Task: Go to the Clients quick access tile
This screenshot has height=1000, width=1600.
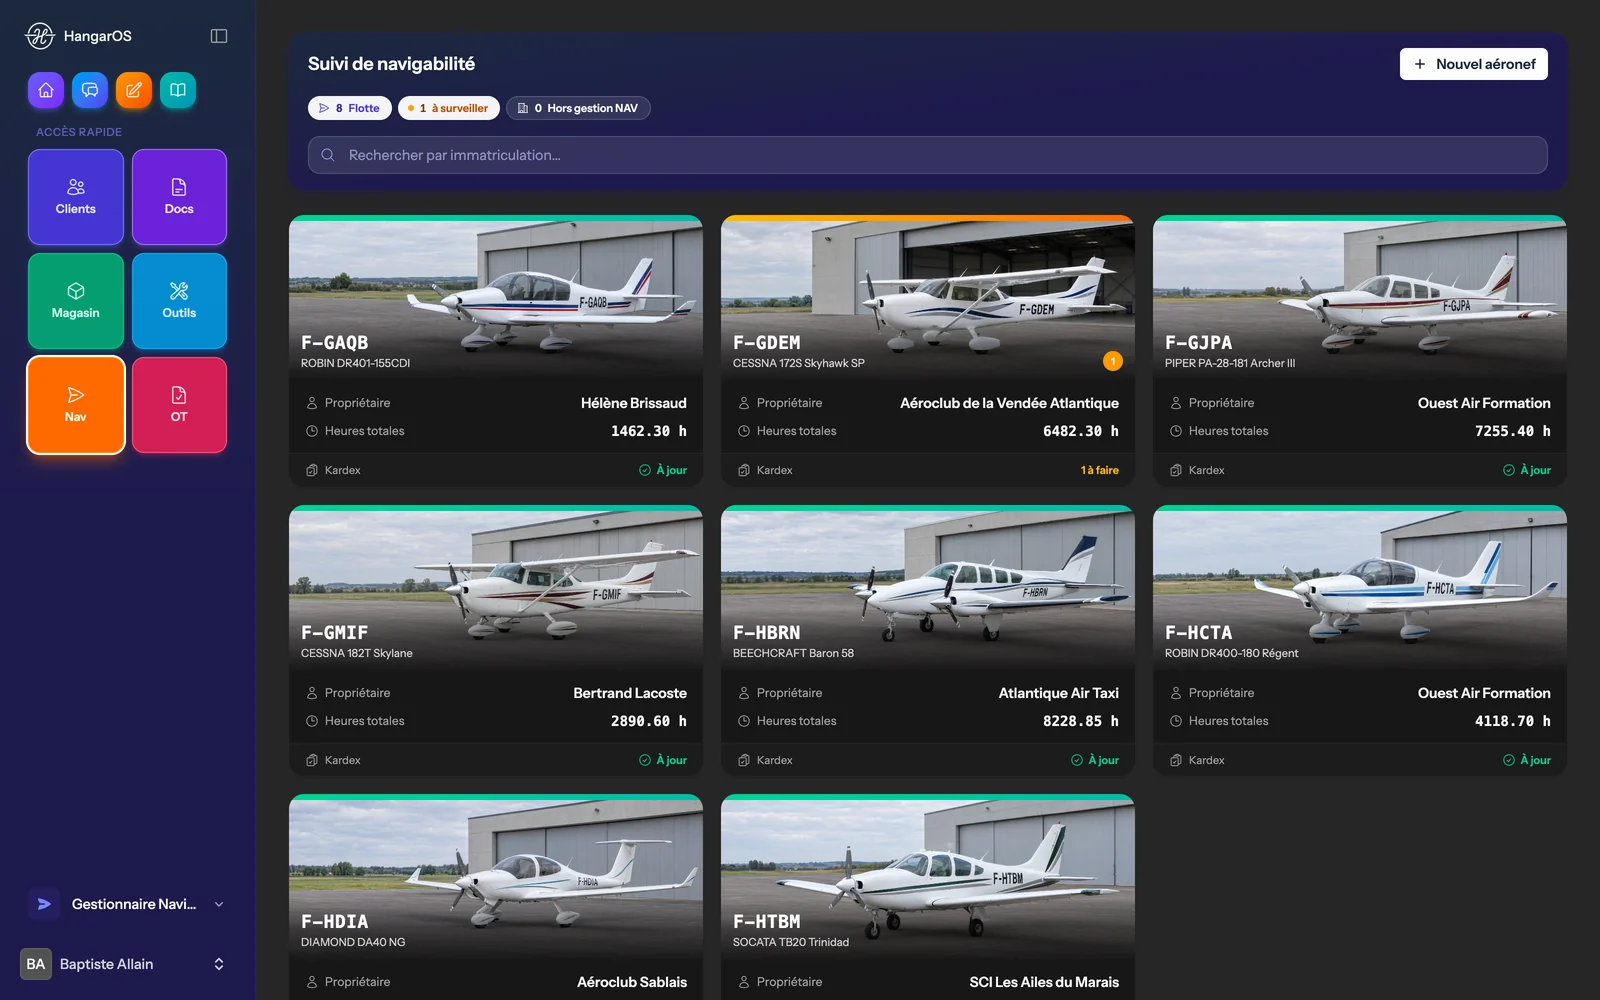Action: [76, 197]
